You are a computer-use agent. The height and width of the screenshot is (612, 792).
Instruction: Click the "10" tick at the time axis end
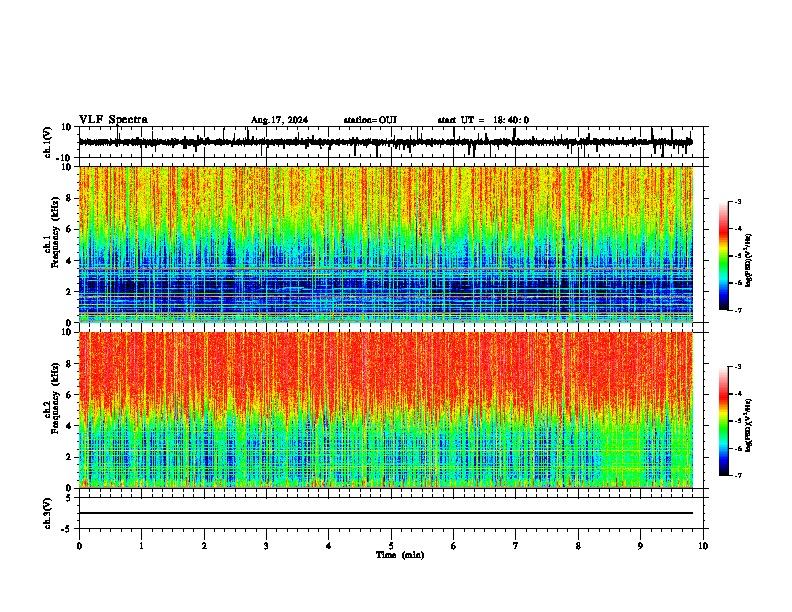(703, 546)
